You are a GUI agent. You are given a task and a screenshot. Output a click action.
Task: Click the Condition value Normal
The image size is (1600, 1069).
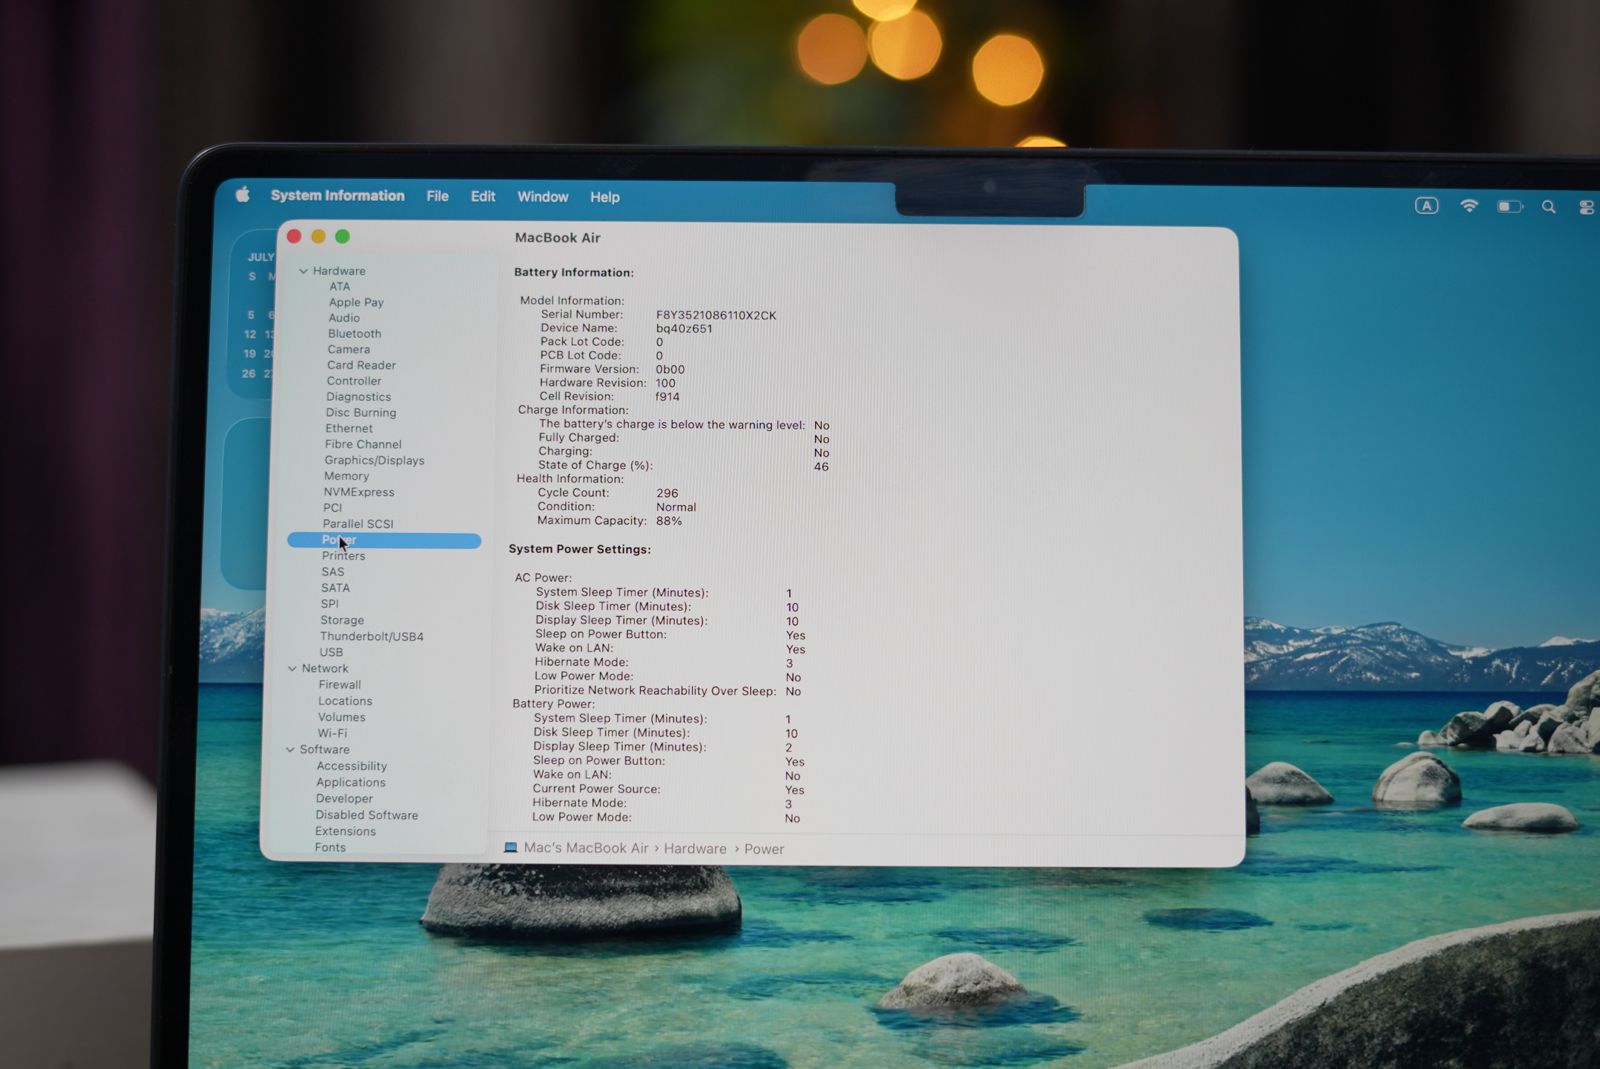pos(676,507)
